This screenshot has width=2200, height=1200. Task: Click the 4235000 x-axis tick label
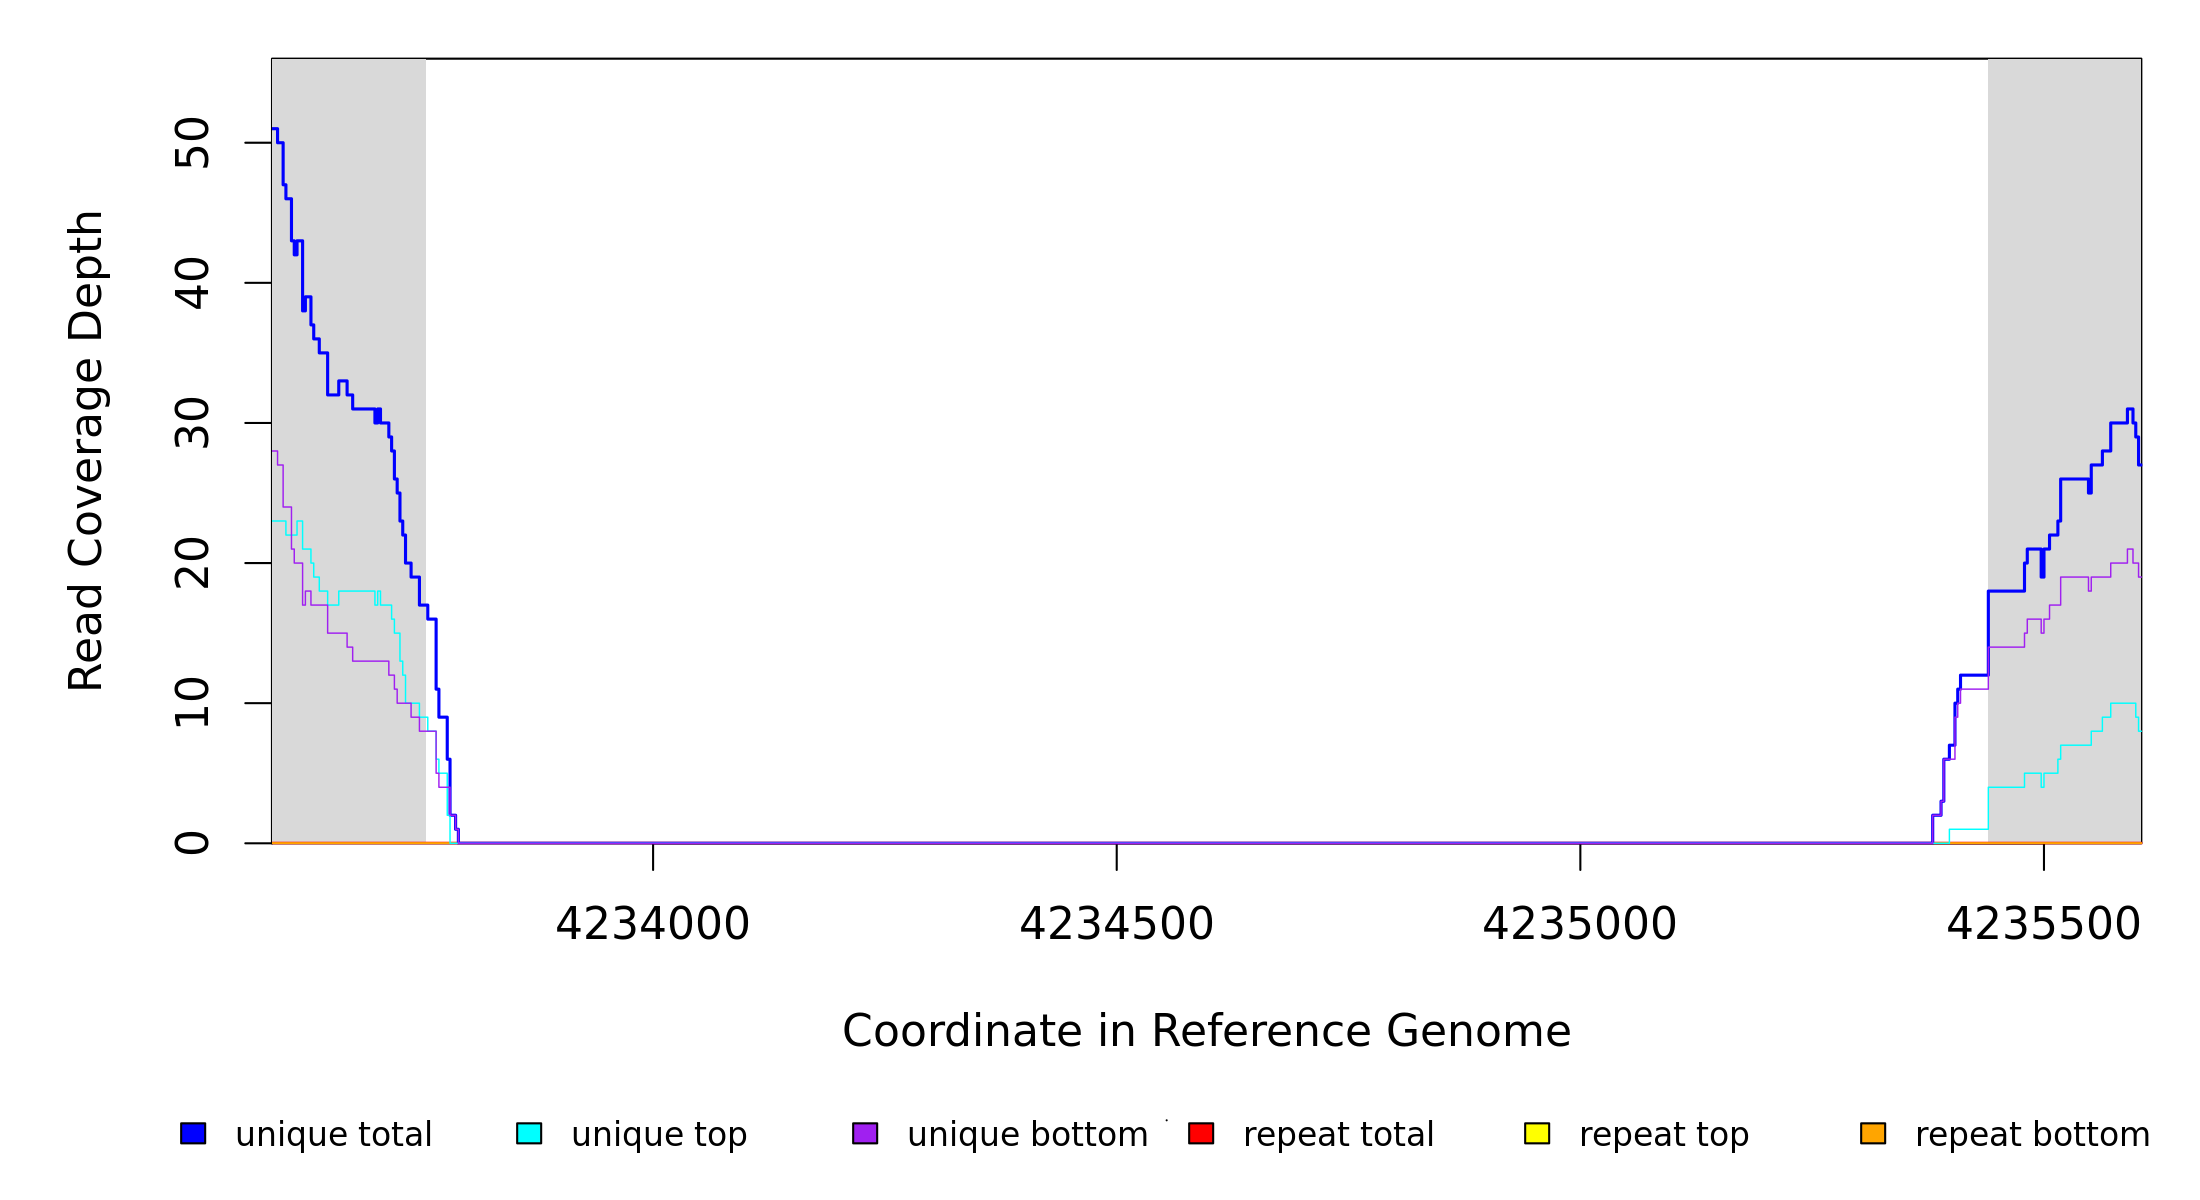coord(1579,924)
